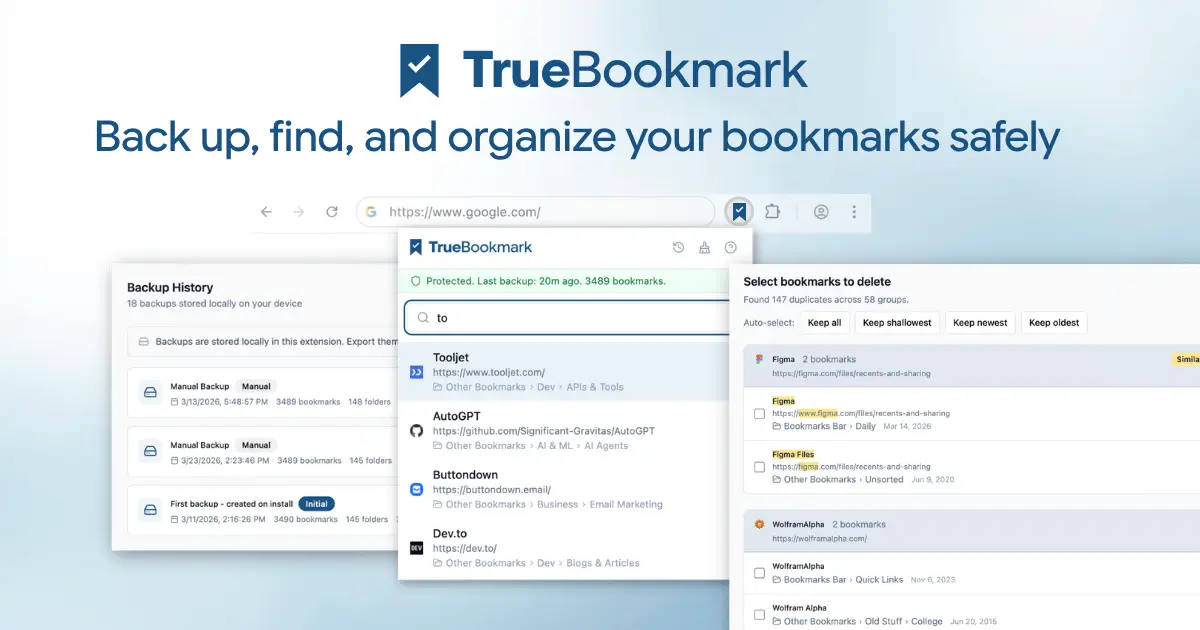Screen dimensions: 1200x630
Task: Open the browser extensions puzzle icon
Action: click(x=772, y=212)
